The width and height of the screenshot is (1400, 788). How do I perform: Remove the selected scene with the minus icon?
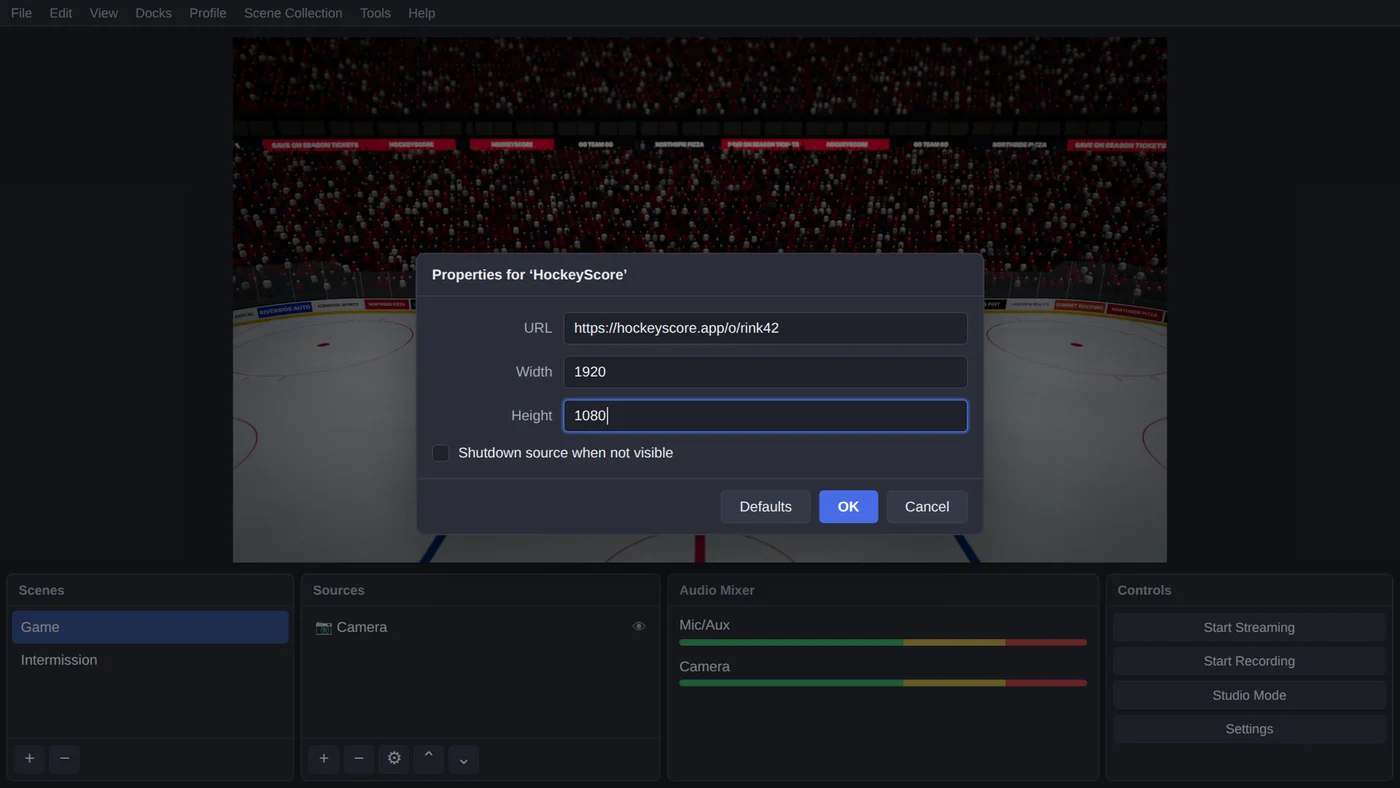point(64,759)
